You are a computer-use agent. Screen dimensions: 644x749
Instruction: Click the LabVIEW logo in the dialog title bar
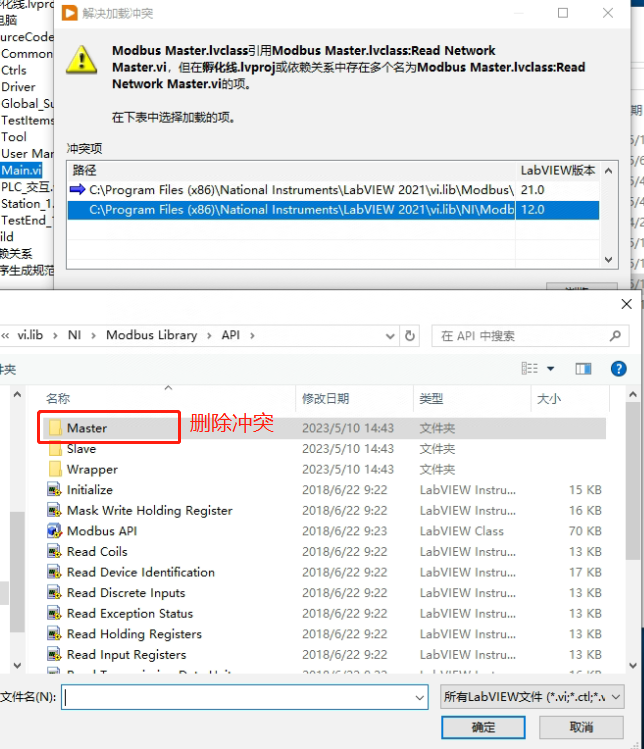coord(69,13)
